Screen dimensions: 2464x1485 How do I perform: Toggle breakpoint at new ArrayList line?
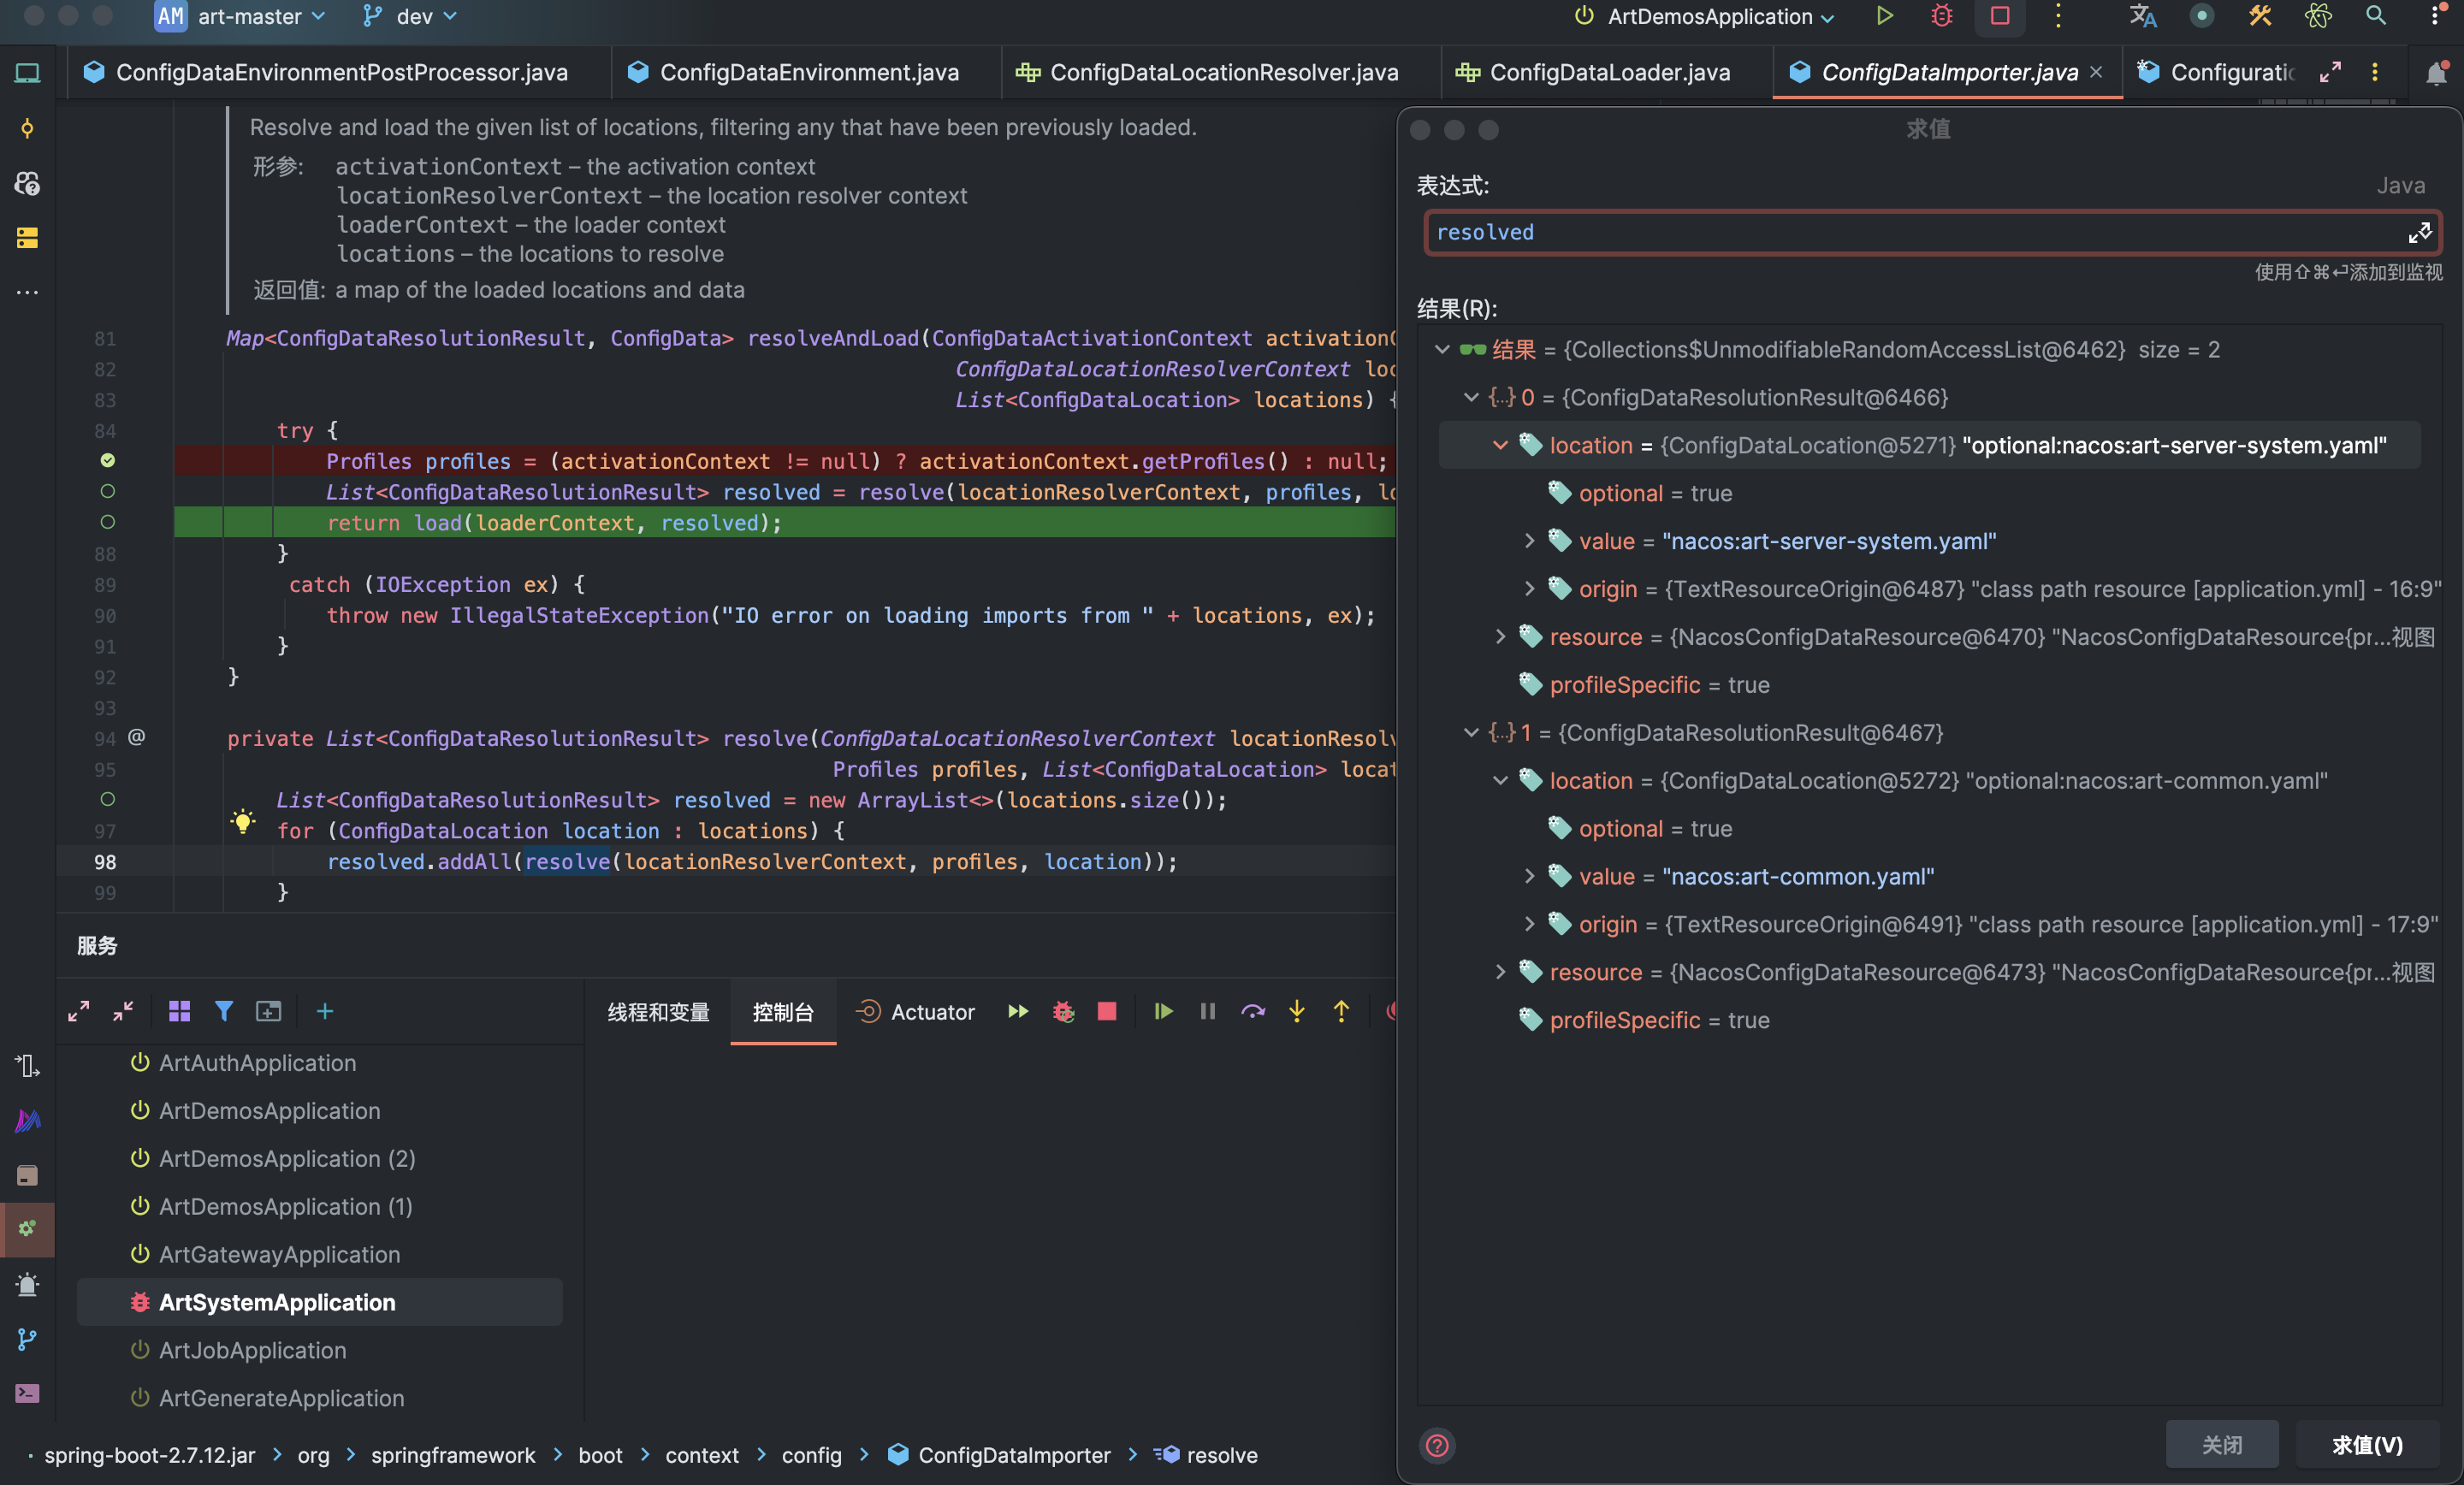point(108,800)
